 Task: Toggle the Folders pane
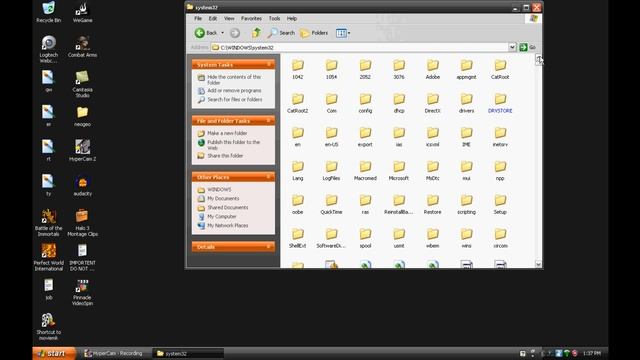(314, 33)
